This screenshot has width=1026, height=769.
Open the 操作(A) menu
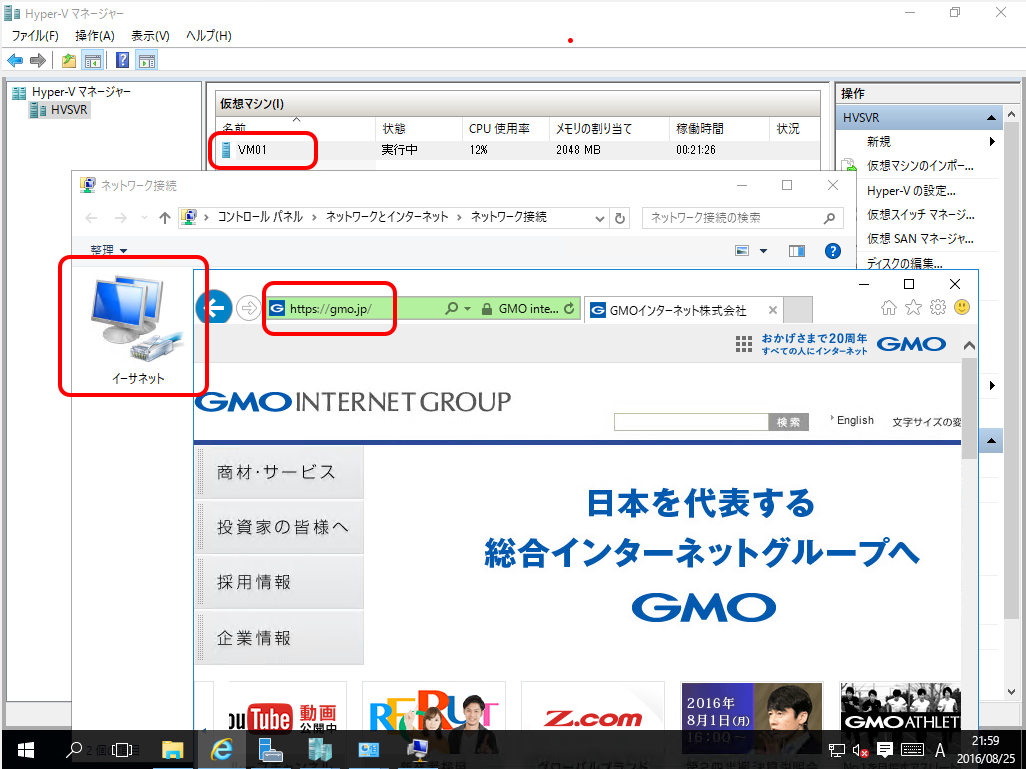tap(94, 36)
